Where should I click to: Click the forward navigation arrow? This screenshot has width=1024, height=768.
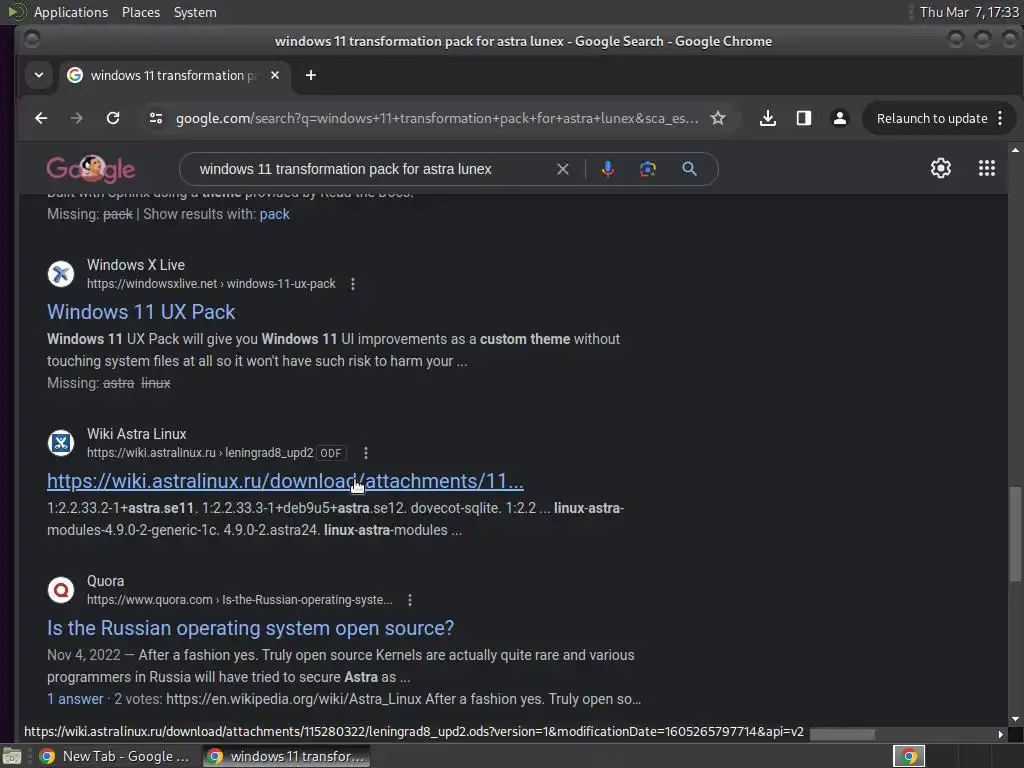point(76,118)
